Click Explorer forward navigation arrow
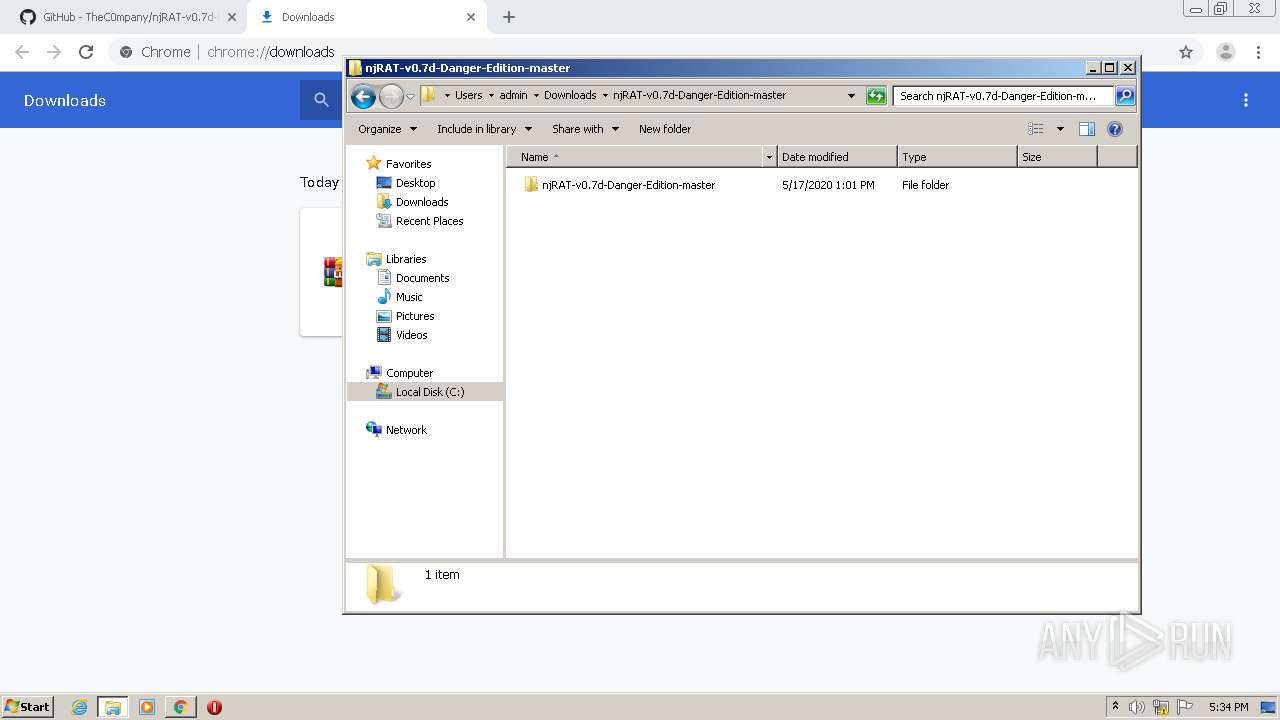Screen dimensions: 1280x720 click(391, 96)
